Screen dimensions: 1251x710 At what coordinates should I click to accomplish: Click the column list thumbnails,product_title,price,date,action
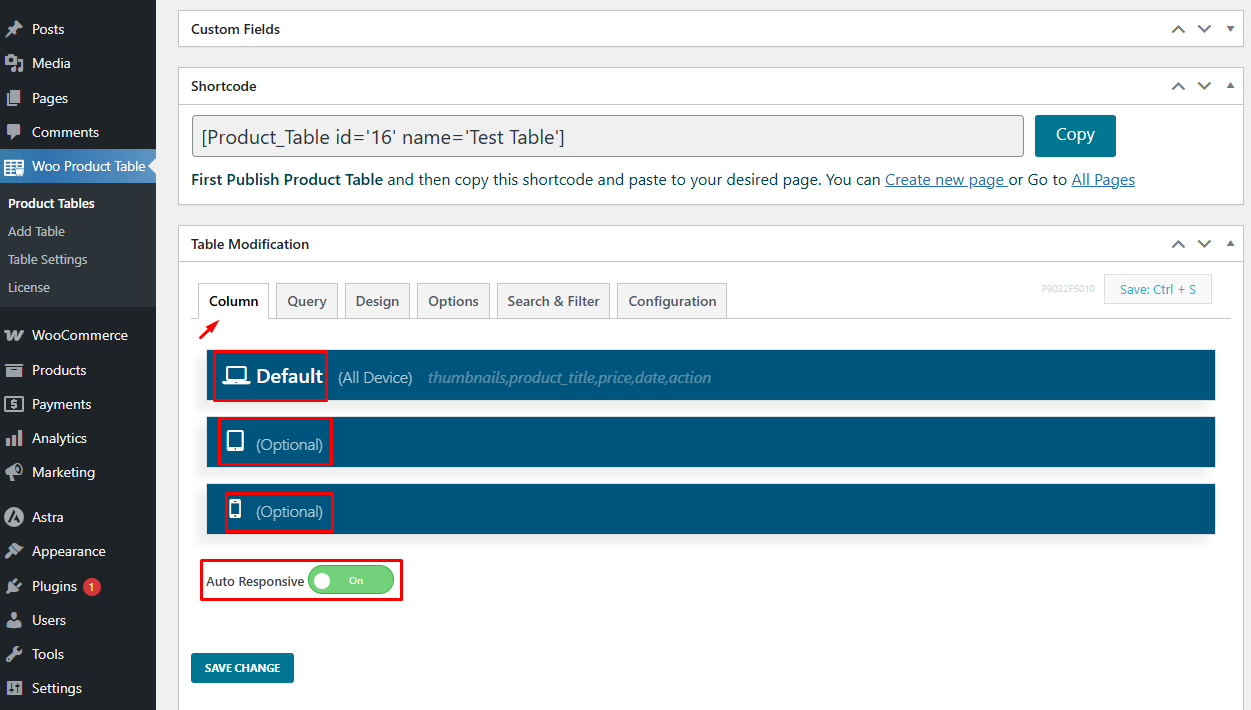(569, 378)
